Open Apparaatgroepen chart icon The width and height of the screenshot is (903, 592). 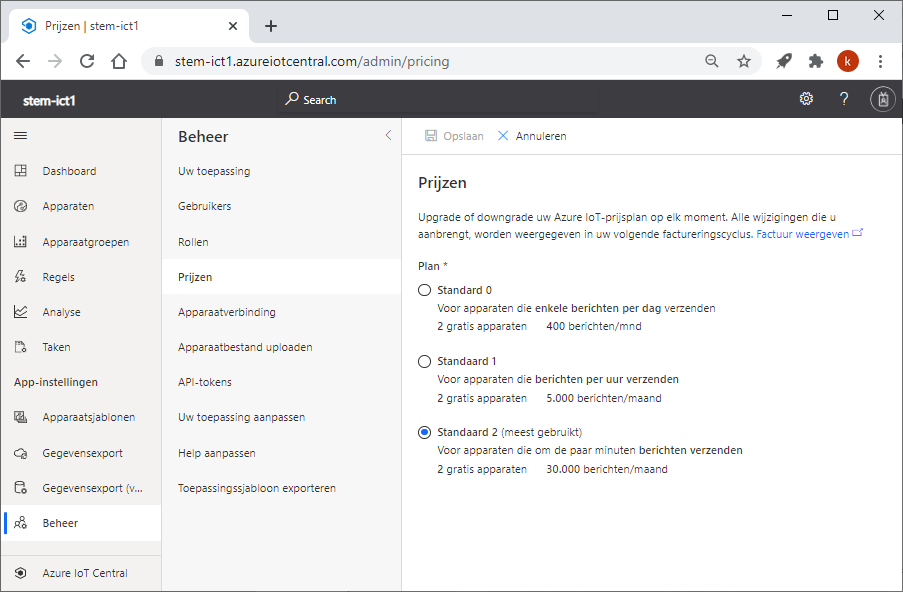[x=21, y=241]
